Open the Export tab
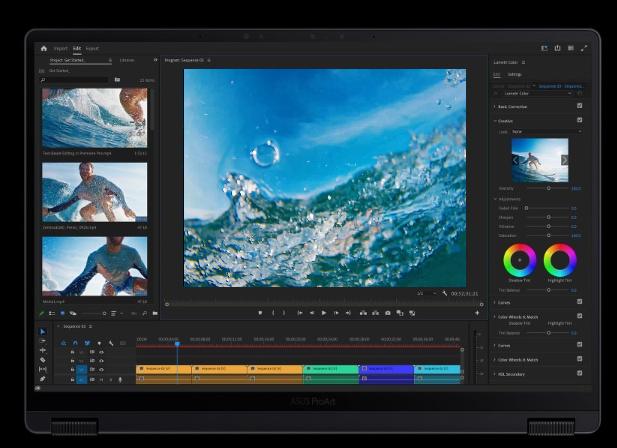Image resolution: width=617 pixels, height=448 pixels. click(x=92, y=48)
